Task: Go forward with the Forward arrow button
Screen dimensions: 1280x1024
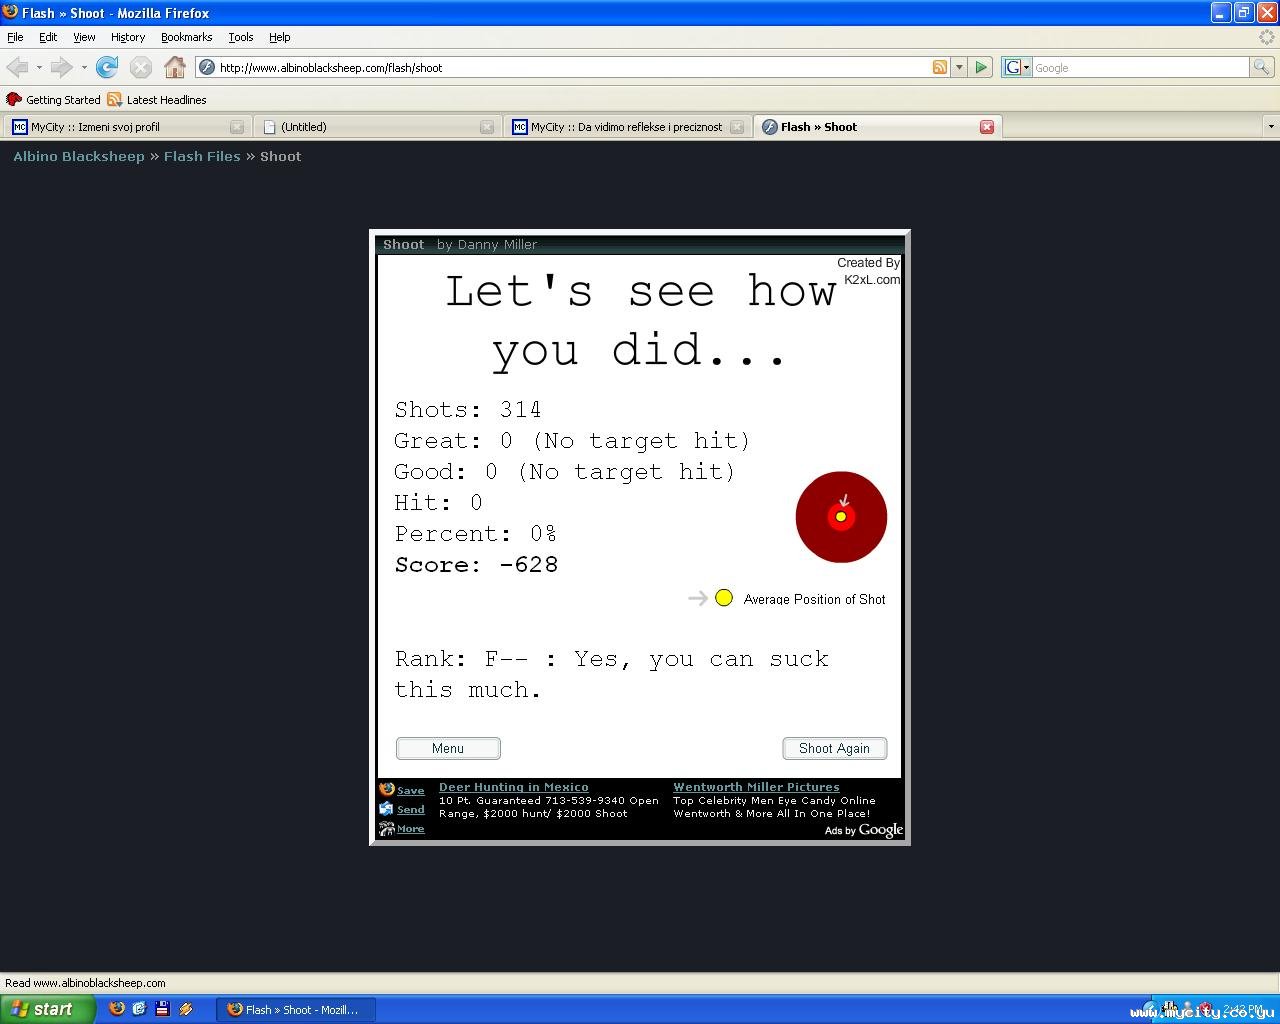Action: point(61,67)
